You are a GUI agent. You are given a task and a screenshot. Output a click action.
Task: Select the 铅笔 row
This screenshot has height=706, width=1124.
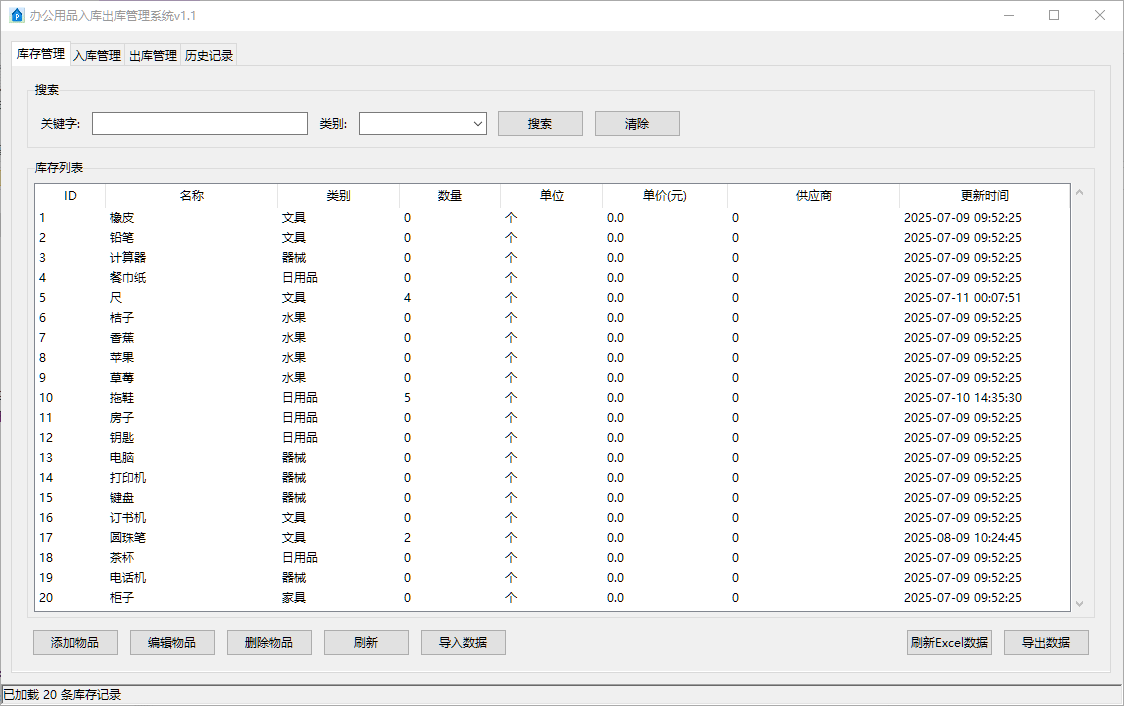tap(552, 238)
